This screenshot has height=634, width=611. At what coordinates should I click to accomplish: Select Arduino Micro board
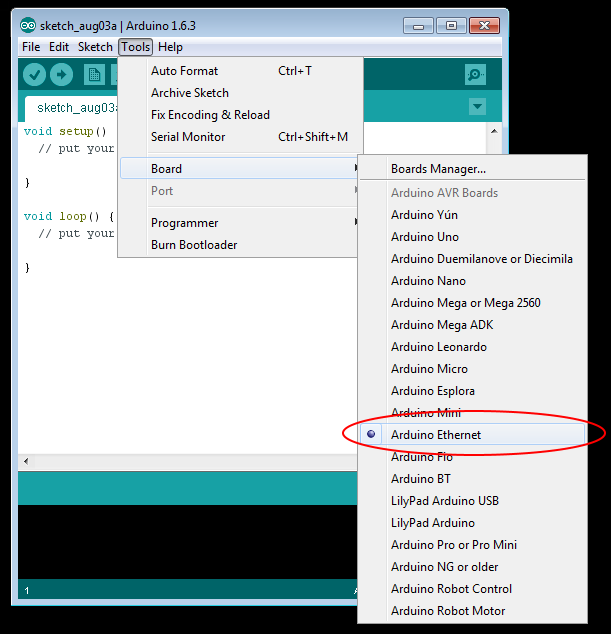tap(472, 369)
